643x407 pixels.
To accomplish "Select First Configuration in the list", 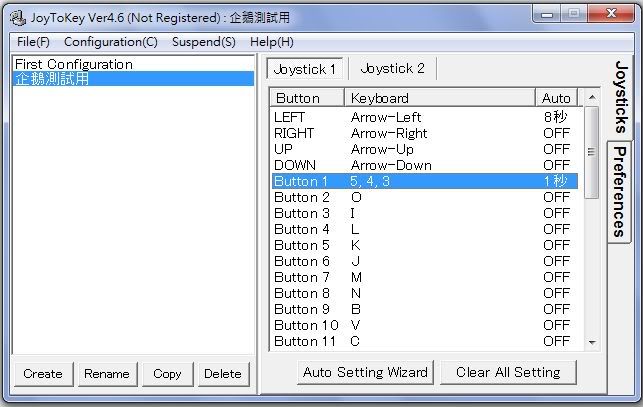I will coord(133,64).
